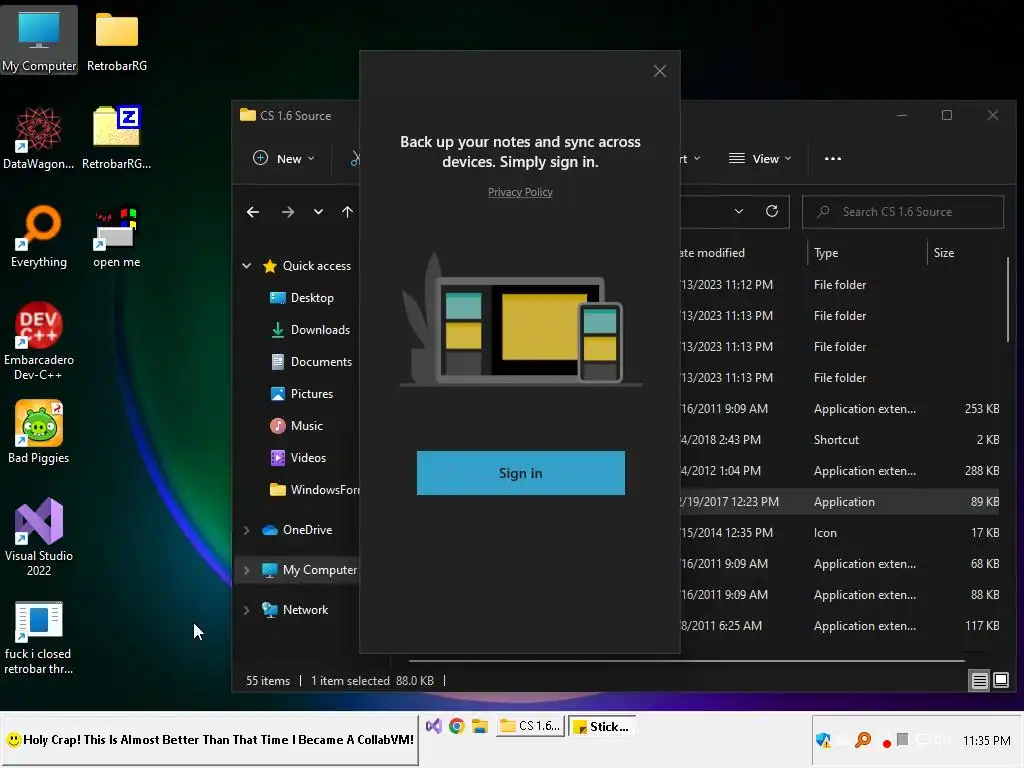
Task: Go forward in Explorer navigation
Action: 287,212
